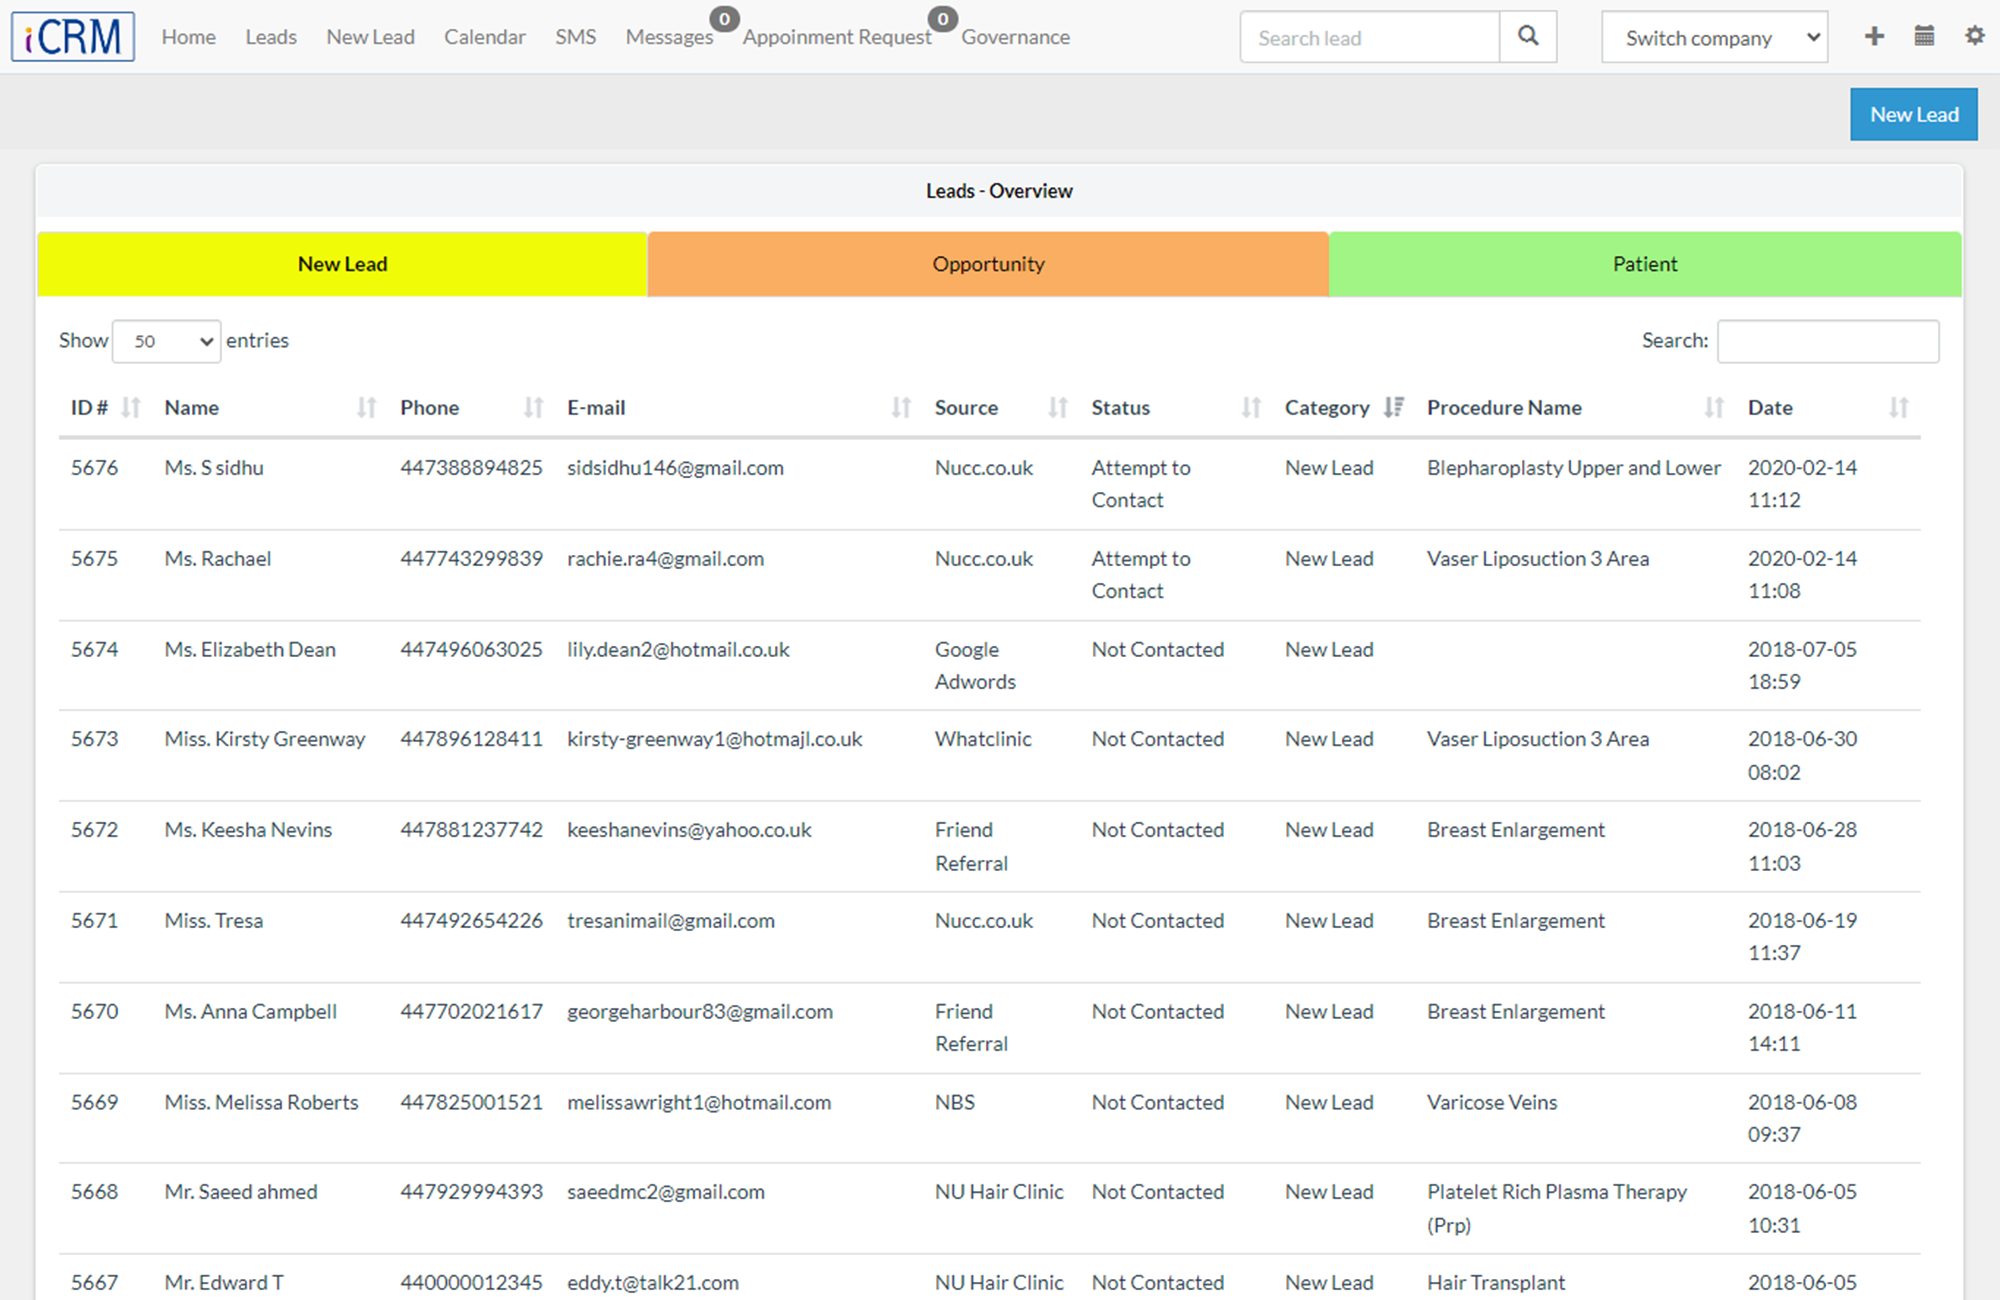
Task: Click email lily.dean2@hotmail.co.uk
Action: point(678,650)
